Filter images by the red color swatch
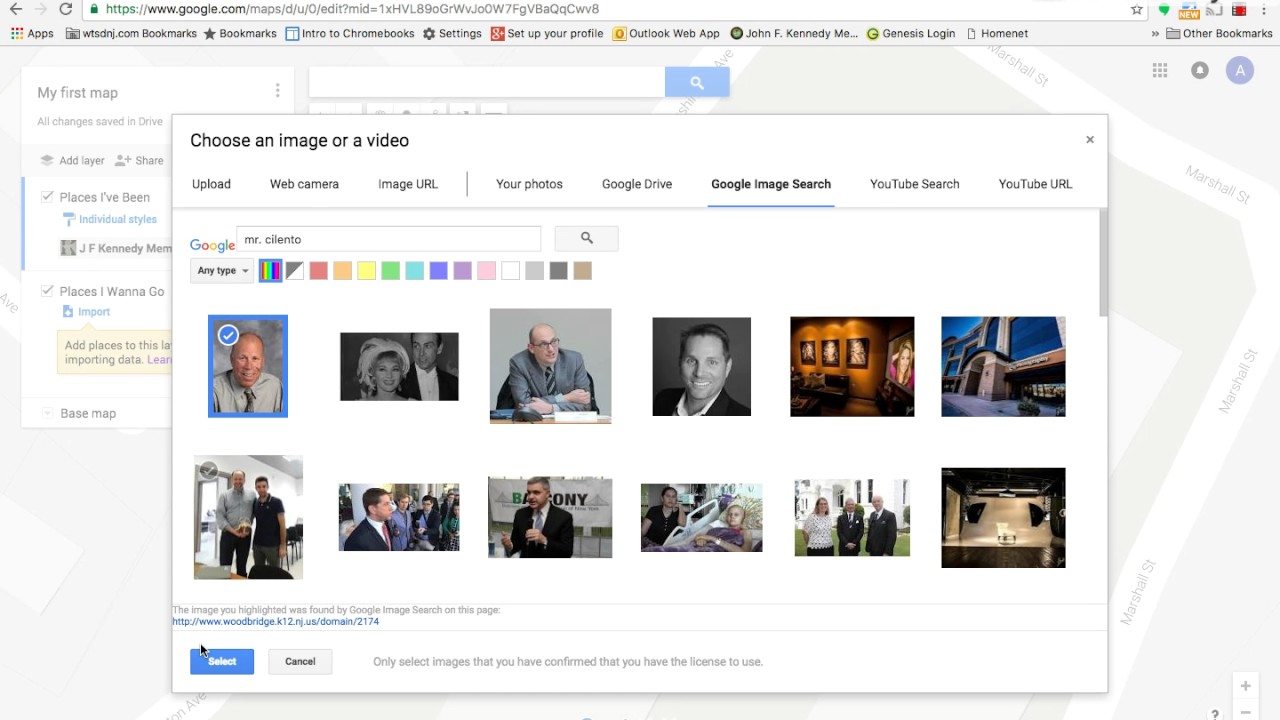The width and height of the screenshot is (1280, 720). [x=319, y=271]
